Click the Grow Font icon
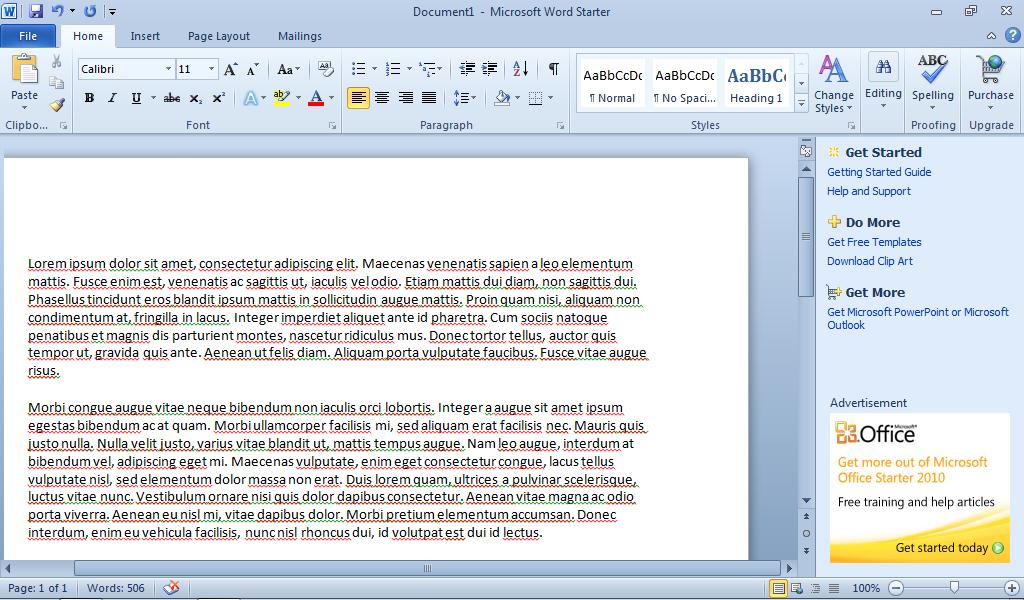1024x600 pixels. pos(231,69)
